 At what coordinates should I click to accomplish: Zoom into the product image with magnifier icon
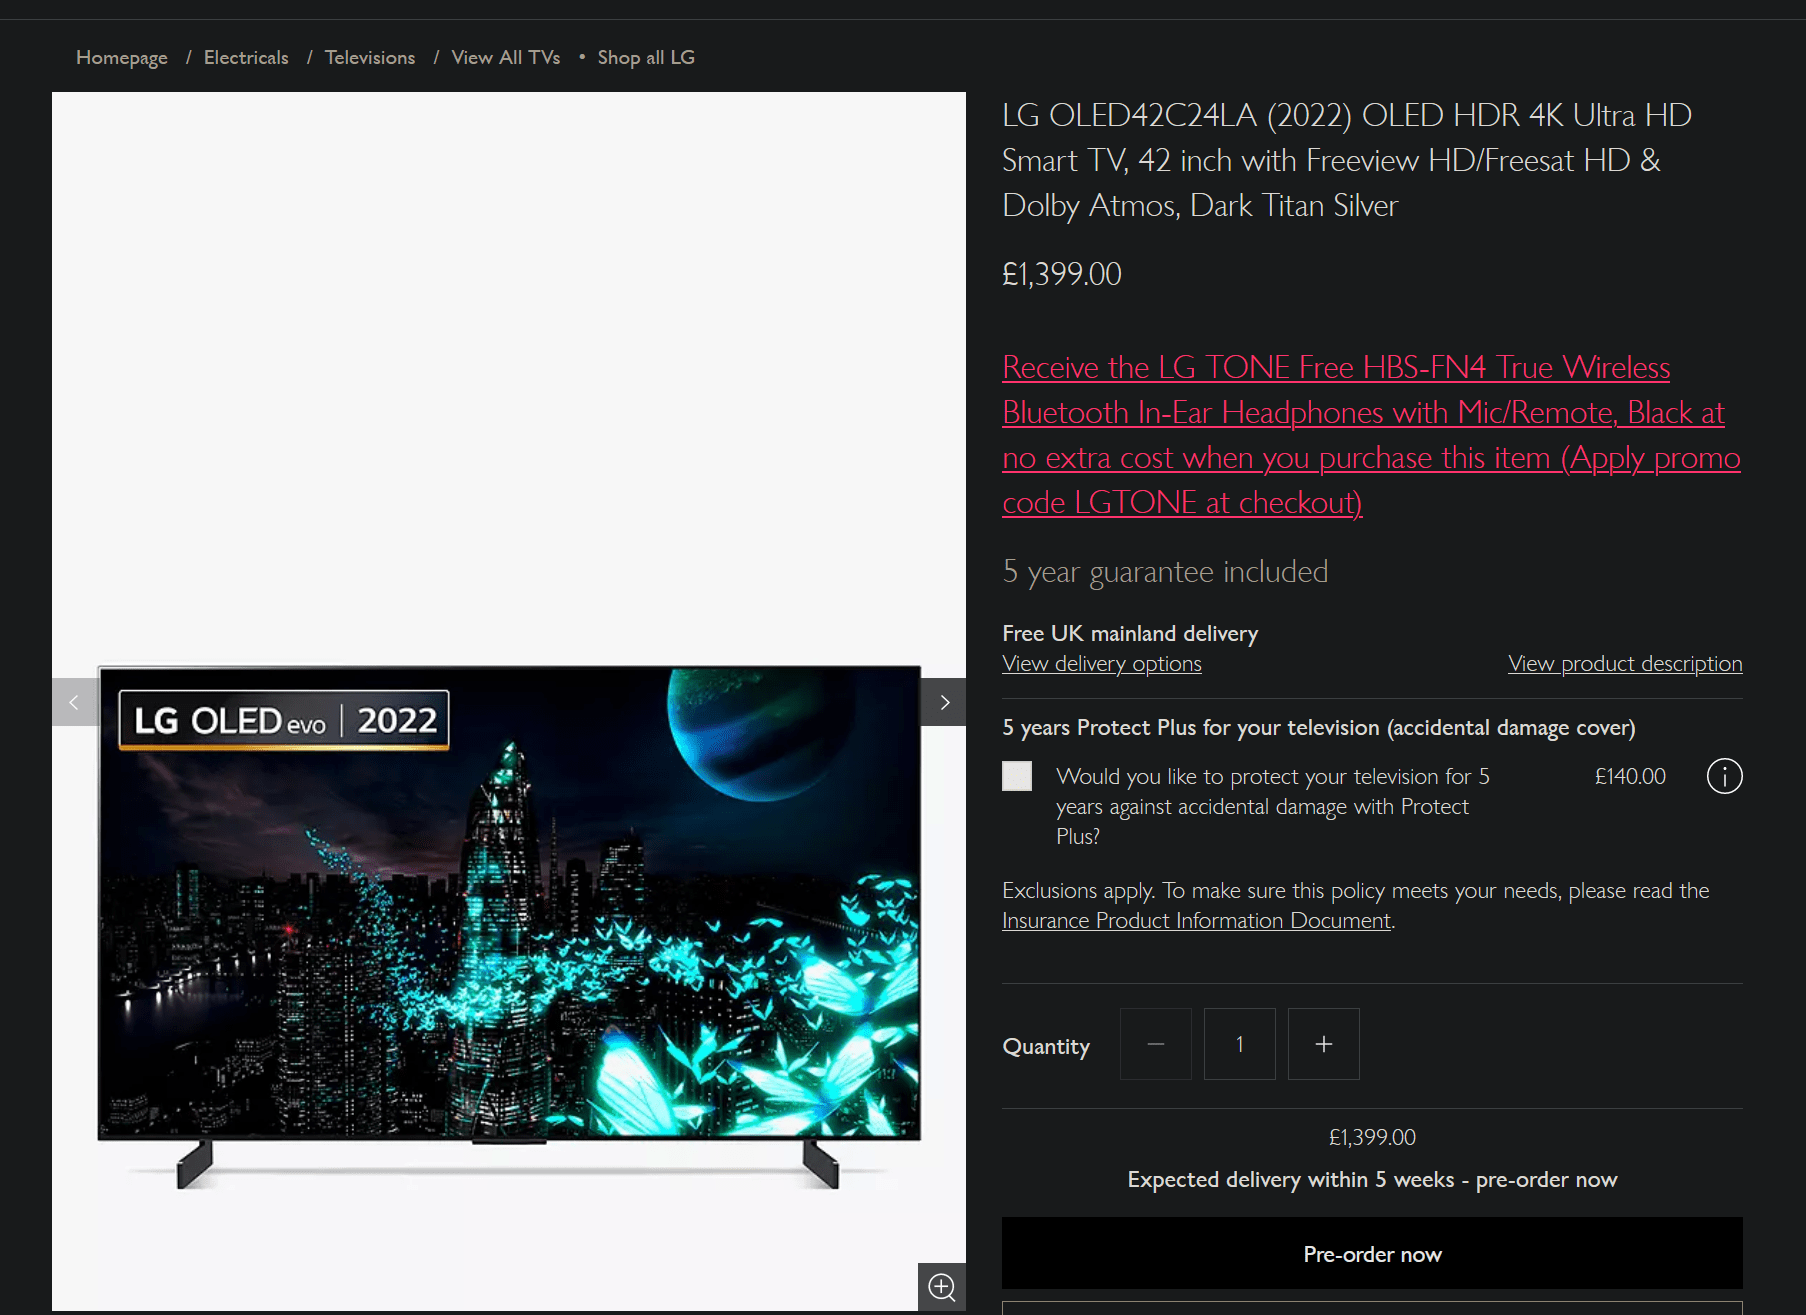(942, 1287)
